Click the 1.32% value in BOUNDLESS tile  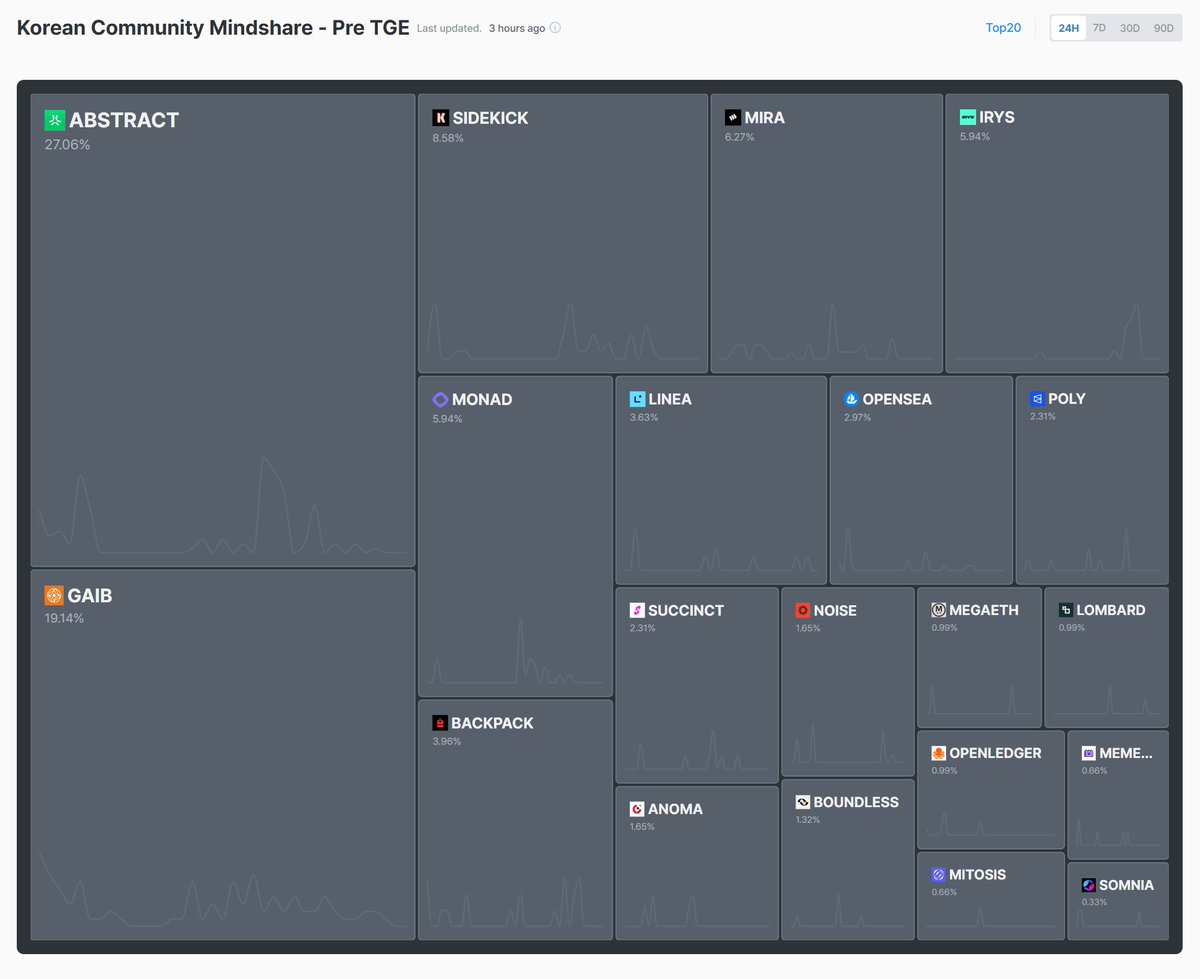pos(808,820)
